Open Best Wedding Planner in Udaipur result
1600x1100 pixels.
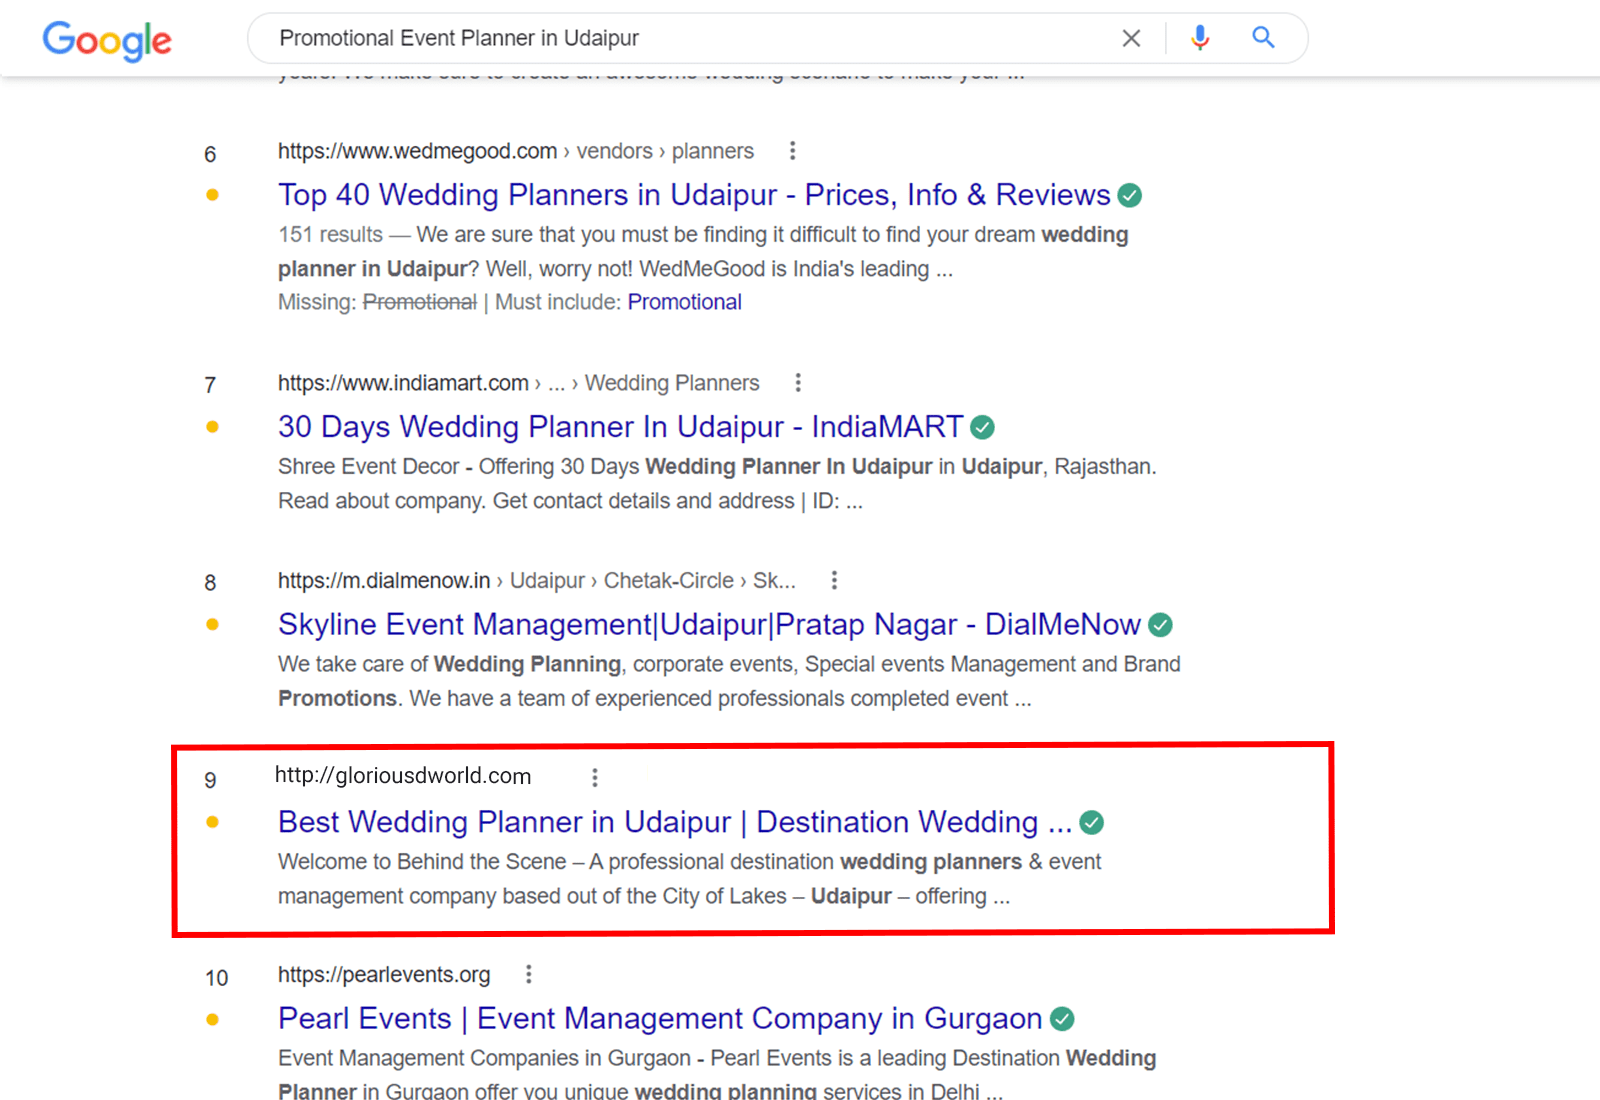674,822
